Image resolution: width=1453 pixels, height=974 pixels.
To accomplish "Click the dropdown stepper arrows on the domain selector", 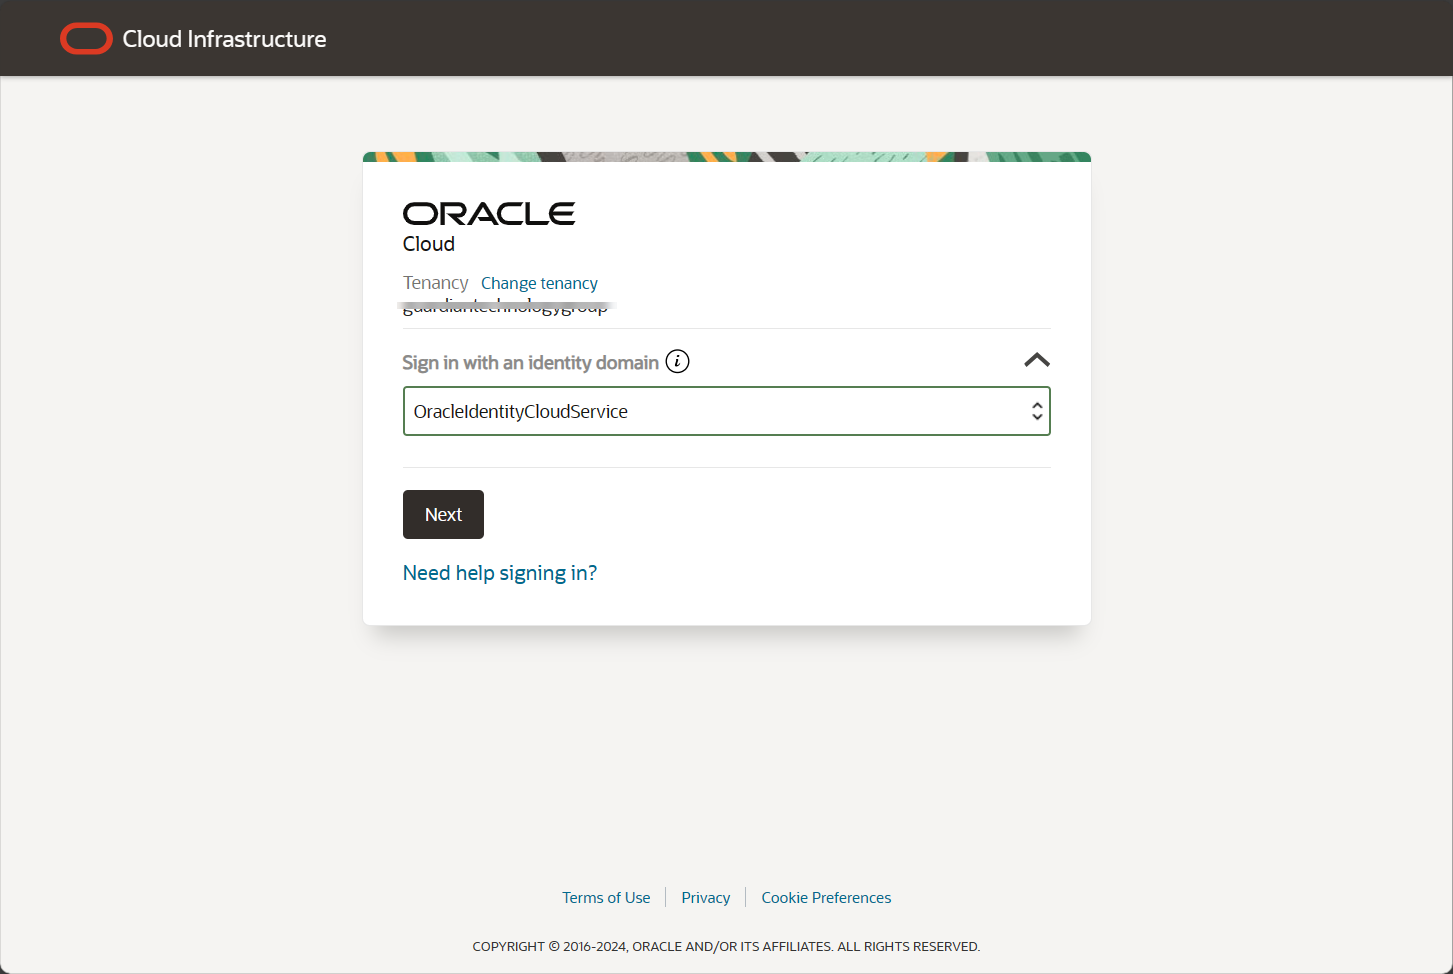I will point(1037,411).
